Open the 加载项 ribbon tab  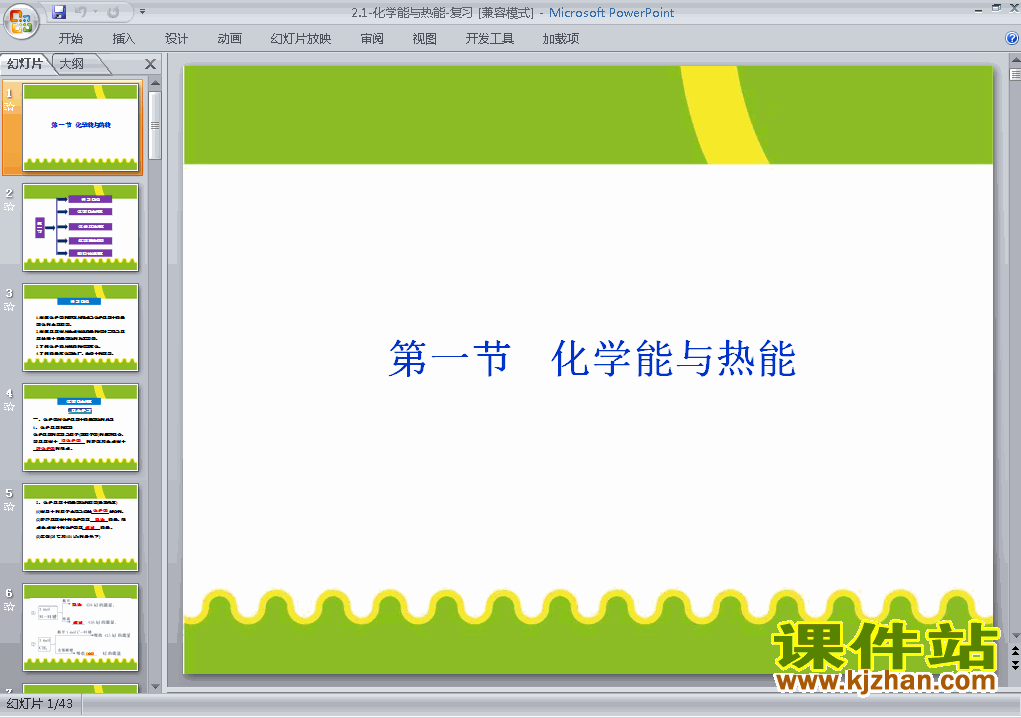pos(561,38)
